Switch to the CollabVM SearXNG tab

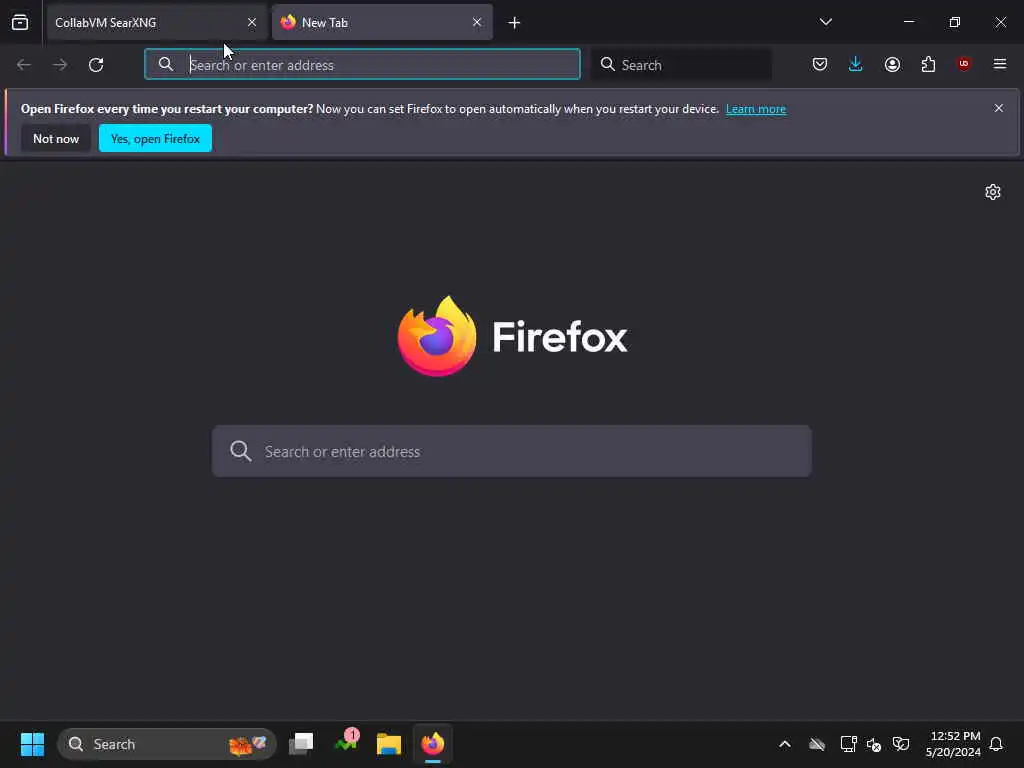(x=157, y=22)
